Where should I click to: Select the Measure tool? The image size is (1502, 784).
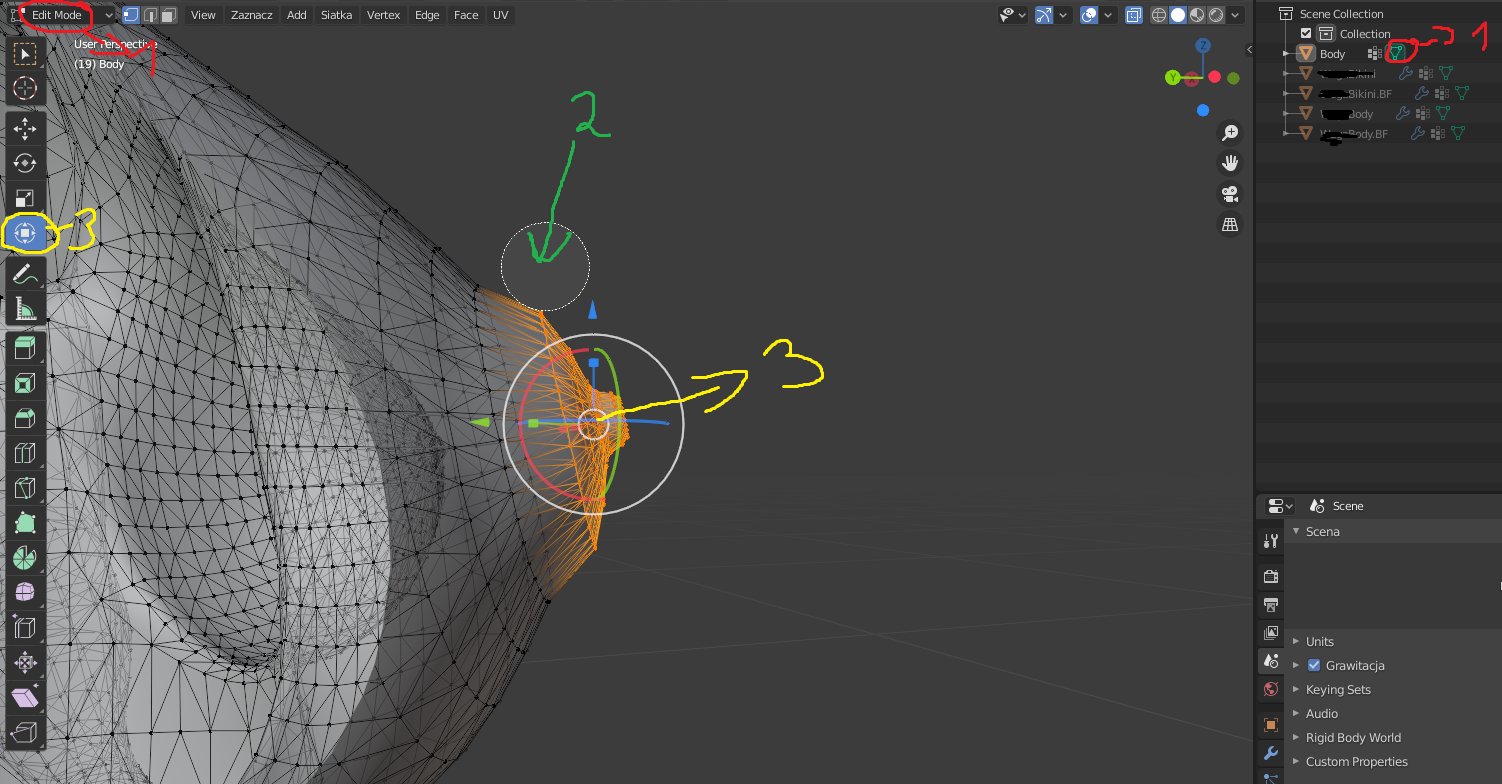[24, 308]
